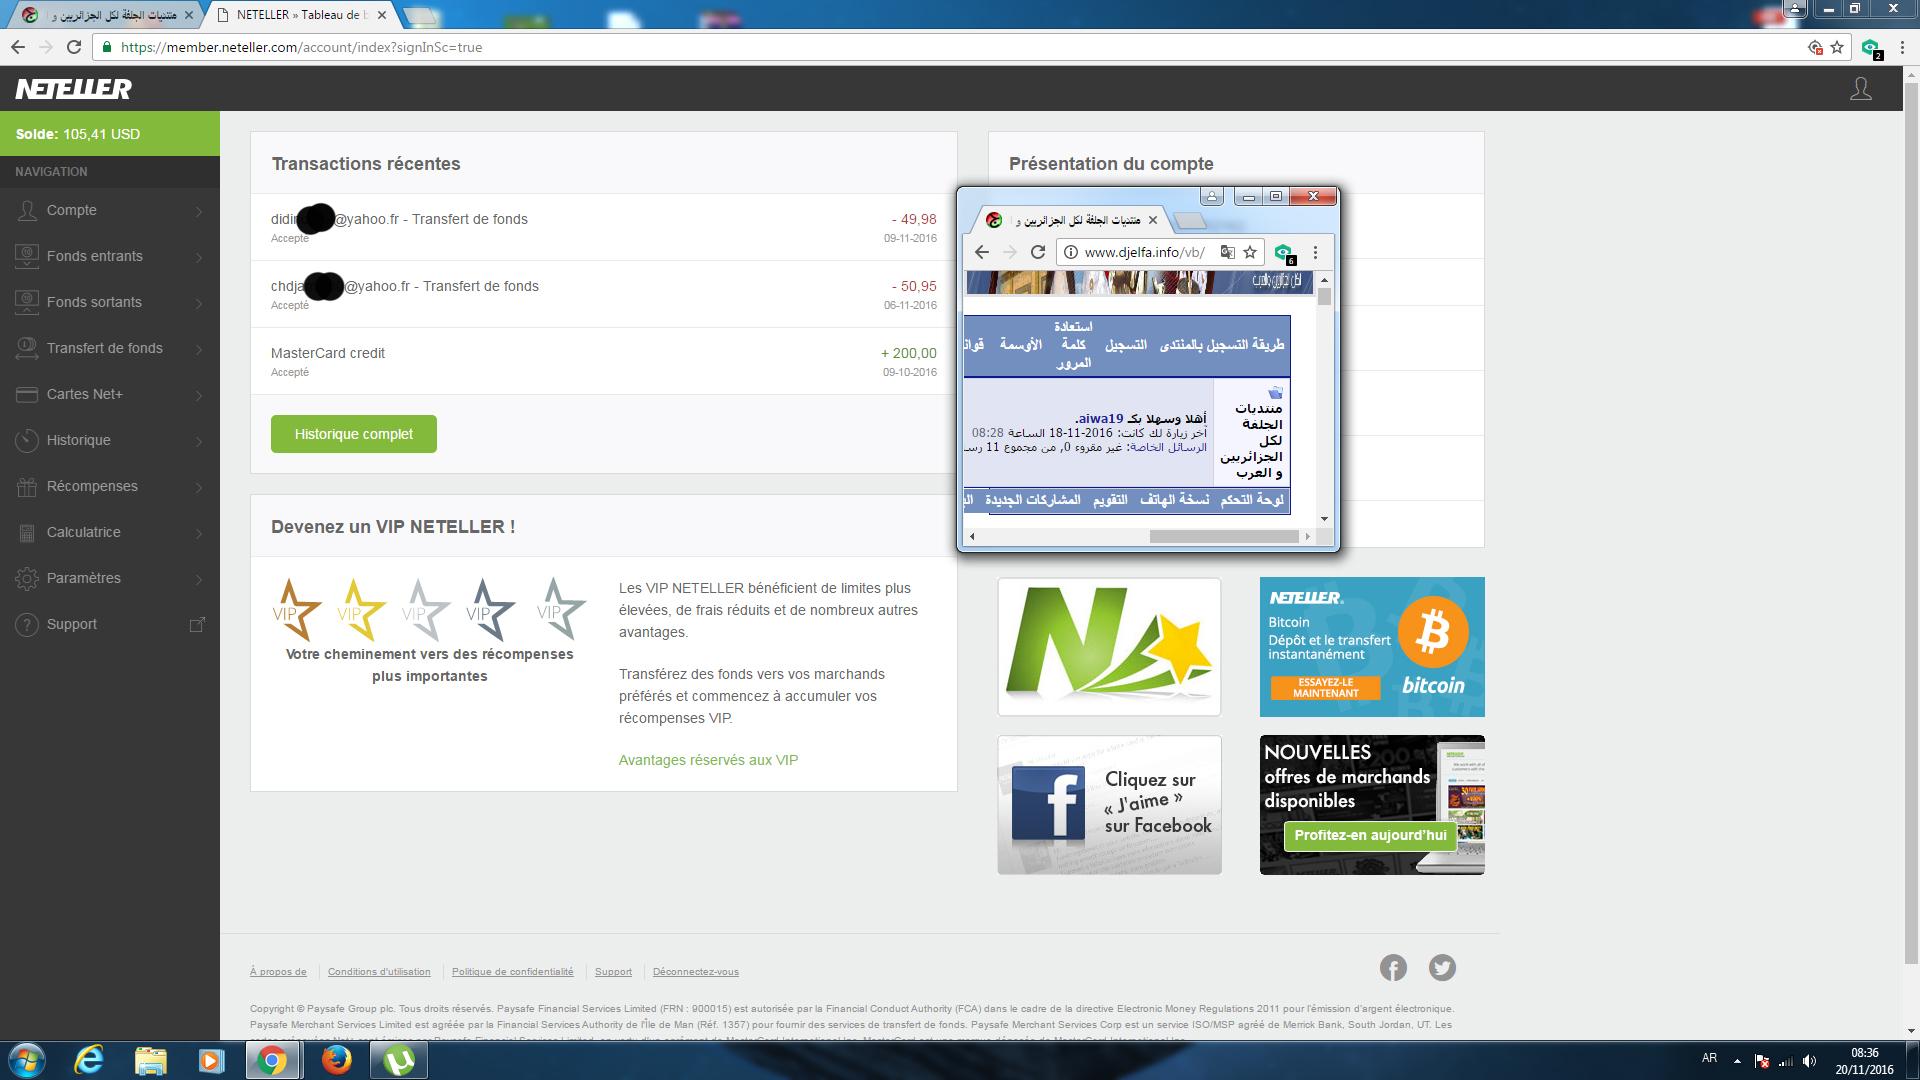This screenshot has height=1080, width=1920.
Task: Click the Bitcoin deposit promo banner
Action: [x=1372, y=647]
